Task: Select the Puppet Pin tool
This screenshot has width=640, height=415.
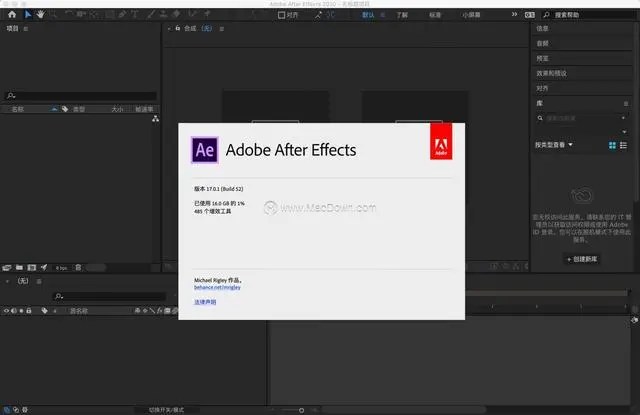Action: coord(207,15)
